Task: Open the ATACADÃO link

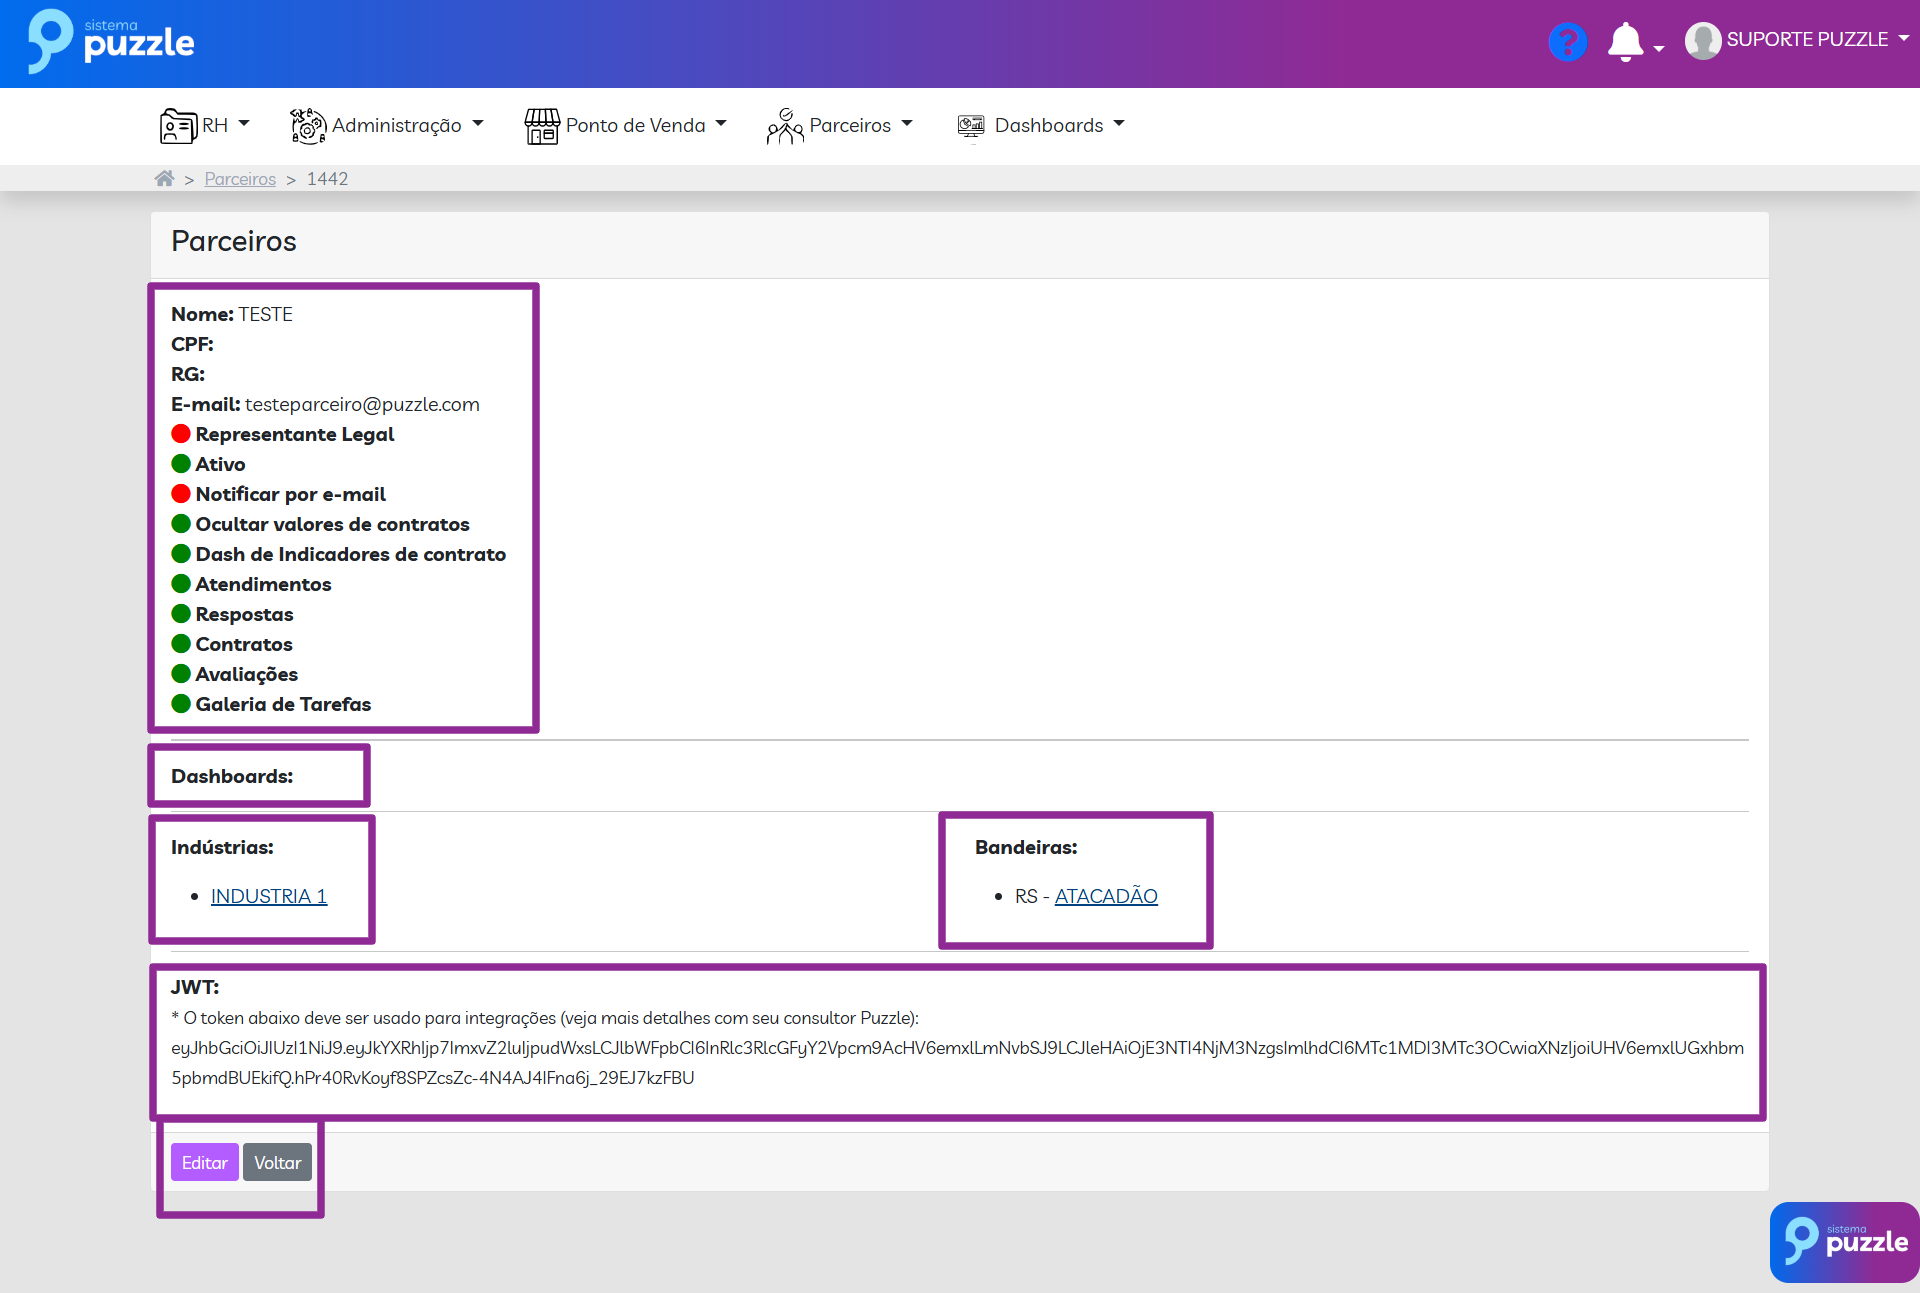Action: pos(1106,896)
